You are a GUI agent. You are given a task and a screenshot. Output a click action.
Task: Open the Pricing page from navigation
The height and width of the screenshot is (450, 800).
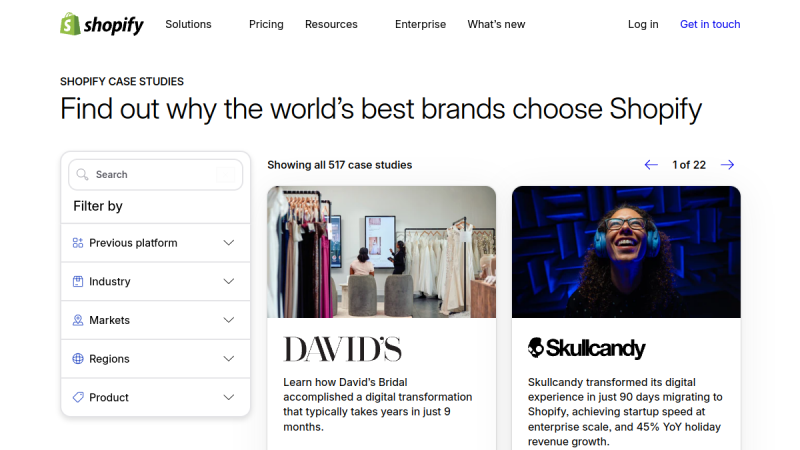point(266,24)
